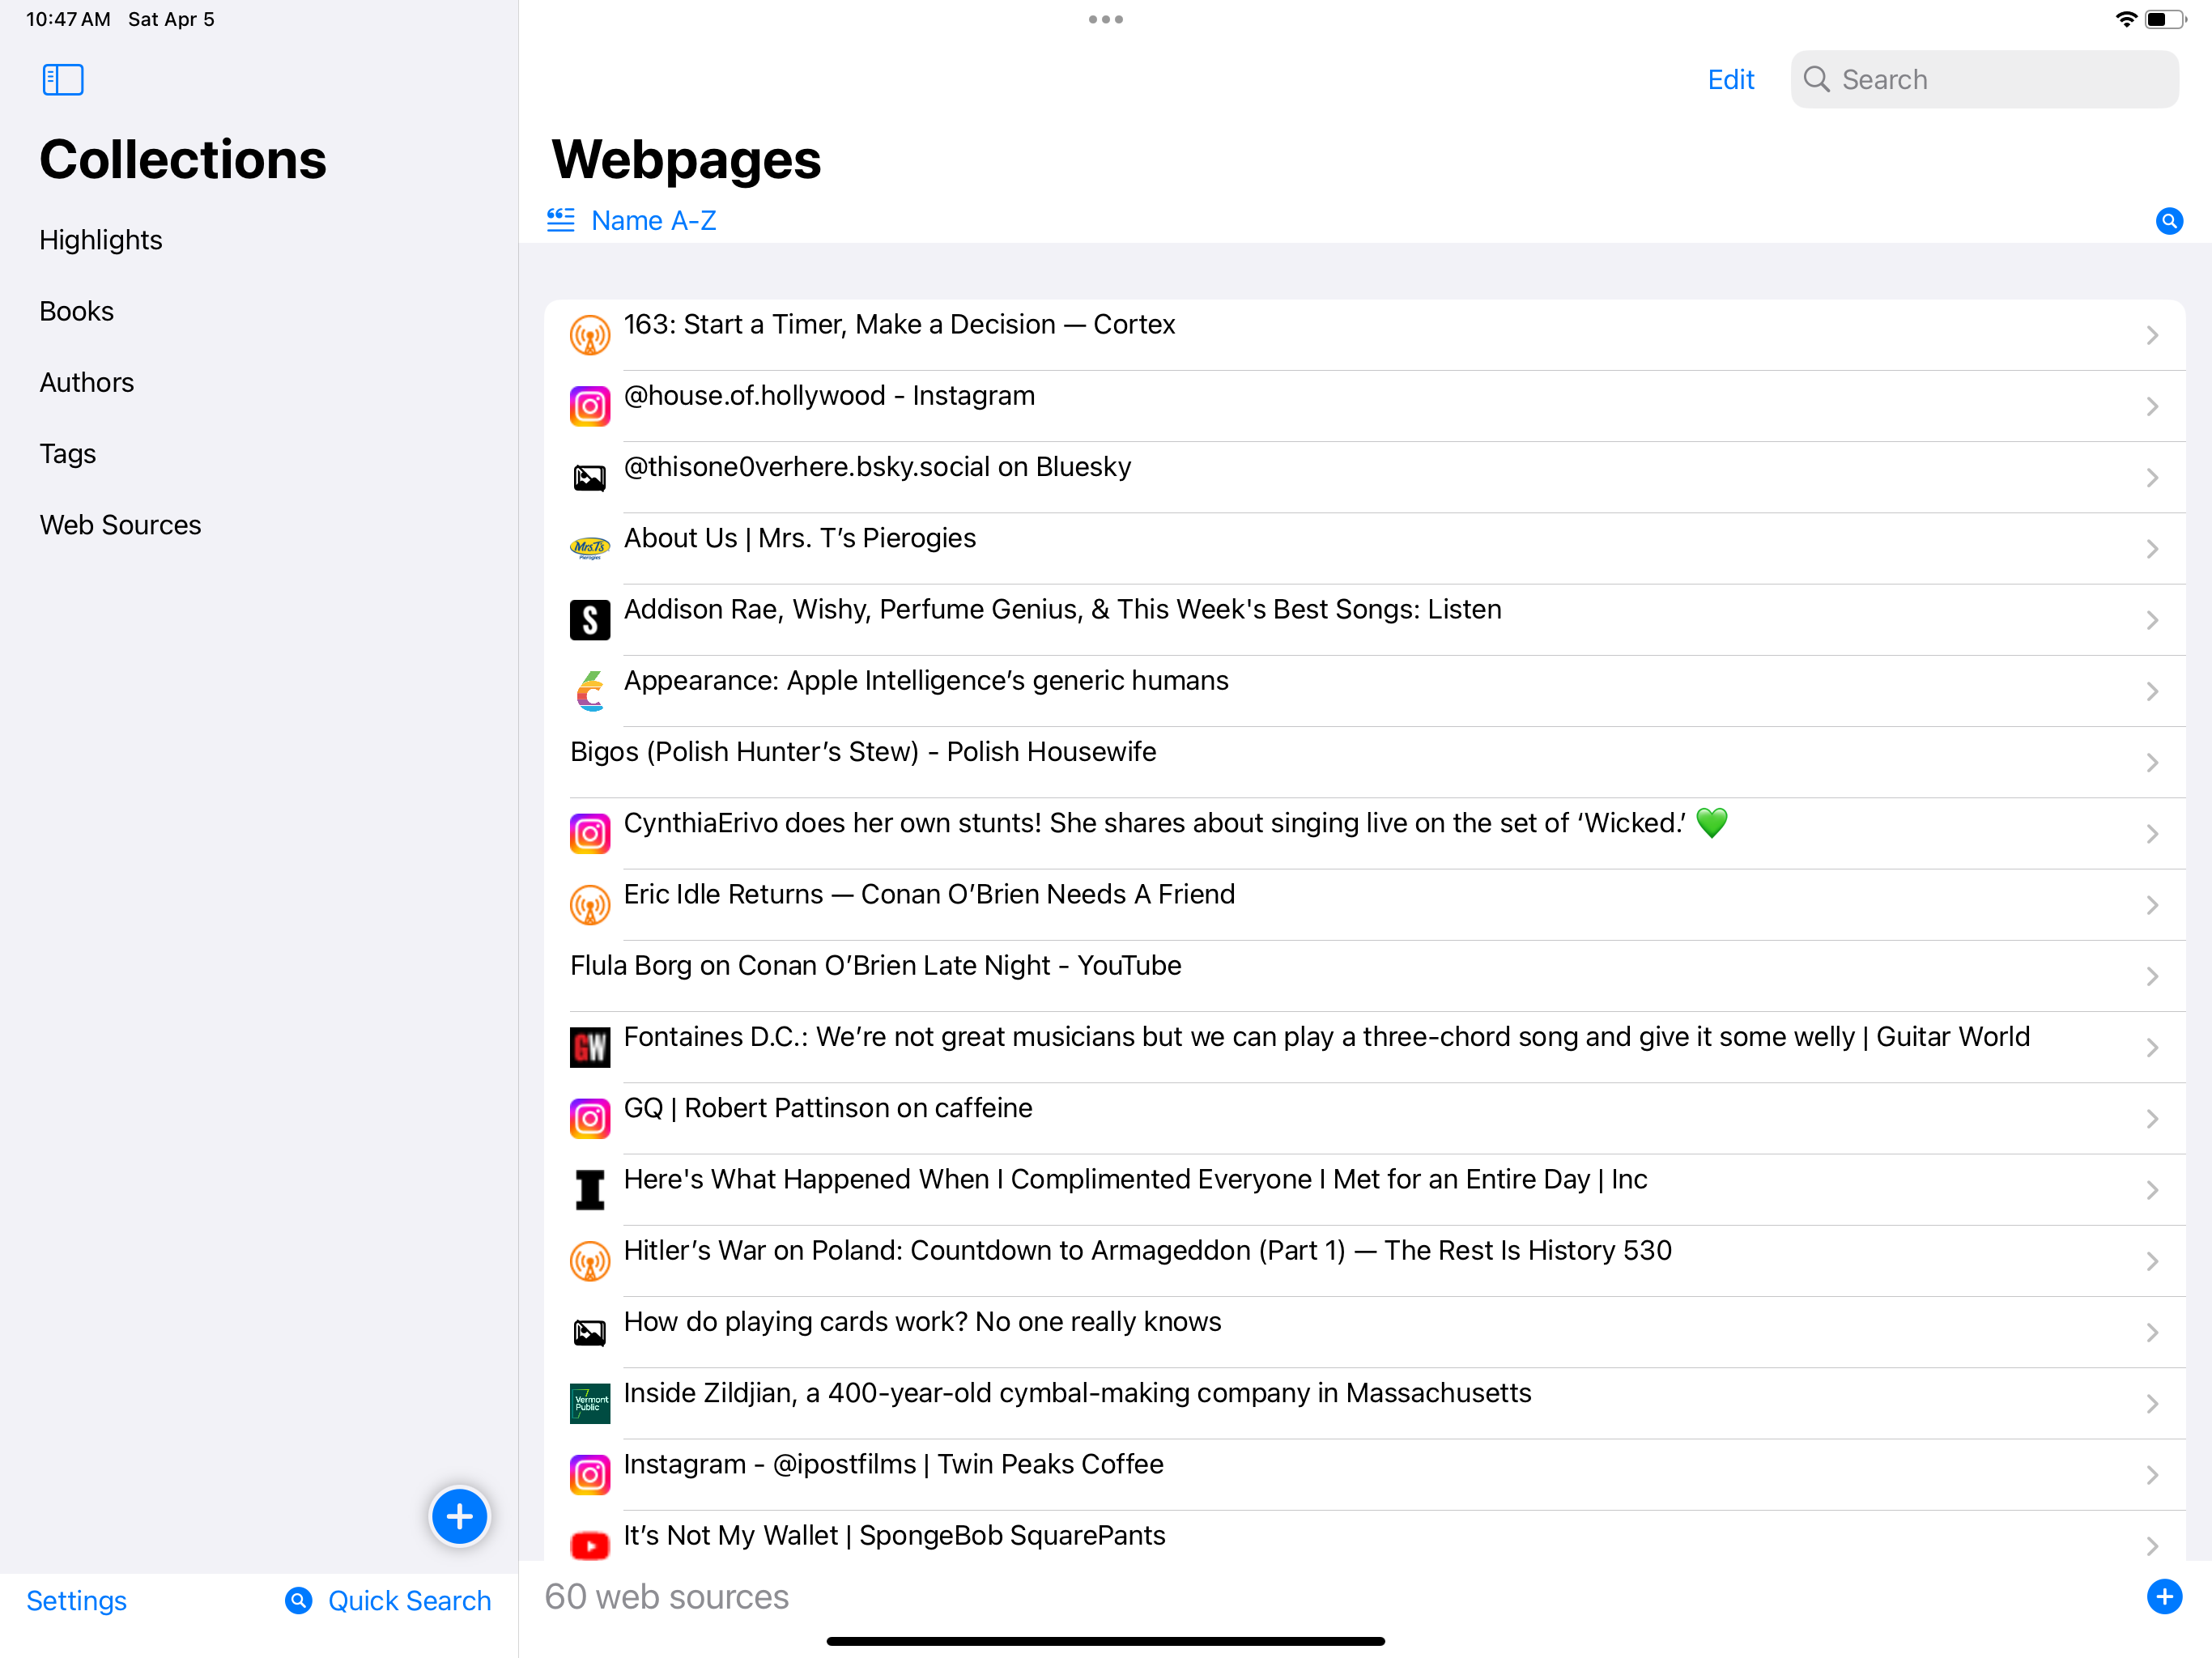
Task: Toggle the sidebar panel icon
Action: pyautogui.click(x=63, y=79)
